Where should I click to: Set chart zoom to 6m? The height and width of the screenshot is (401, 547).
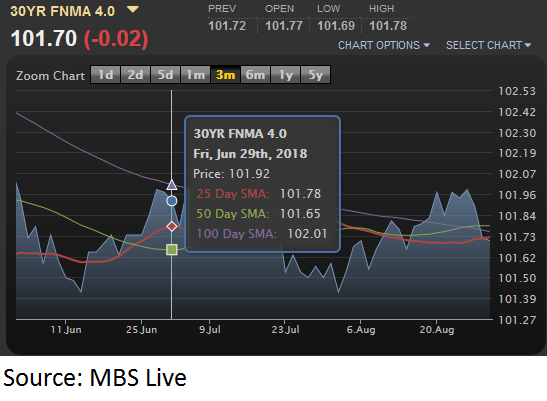[255, 75]
